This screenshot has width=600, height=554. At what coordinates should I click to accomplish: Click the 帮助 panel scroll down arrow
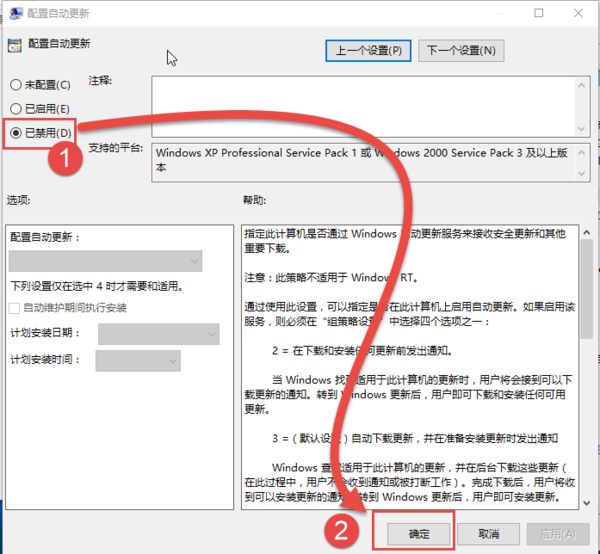coord(587,503)
